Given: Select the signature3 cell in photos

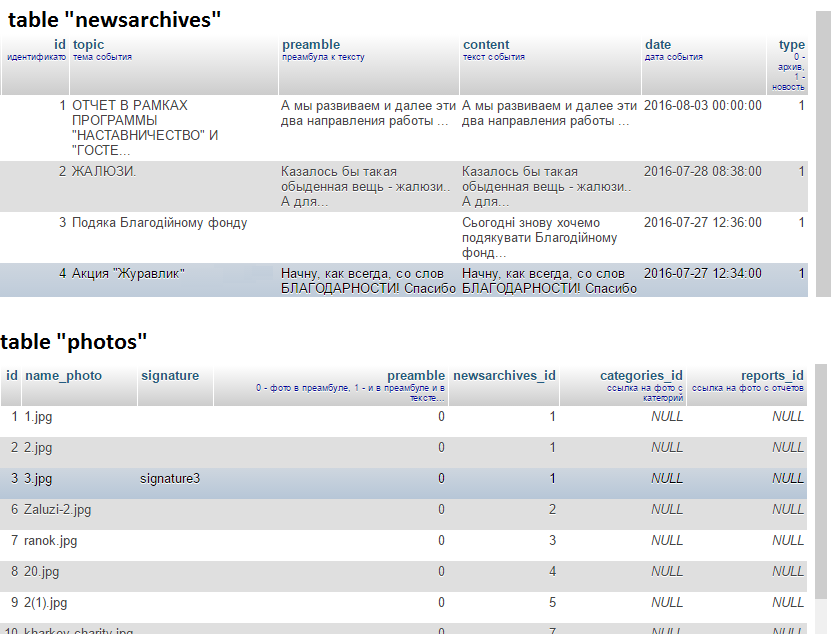Looking at the screenshot, I should (x=170, y=479).
